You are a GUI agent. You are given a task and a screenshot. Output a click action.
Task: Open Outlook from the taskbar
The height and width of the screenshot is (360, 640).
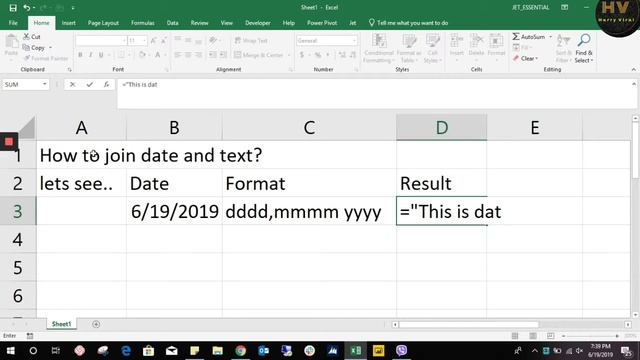pyautogui.click(x=264, y=351)
